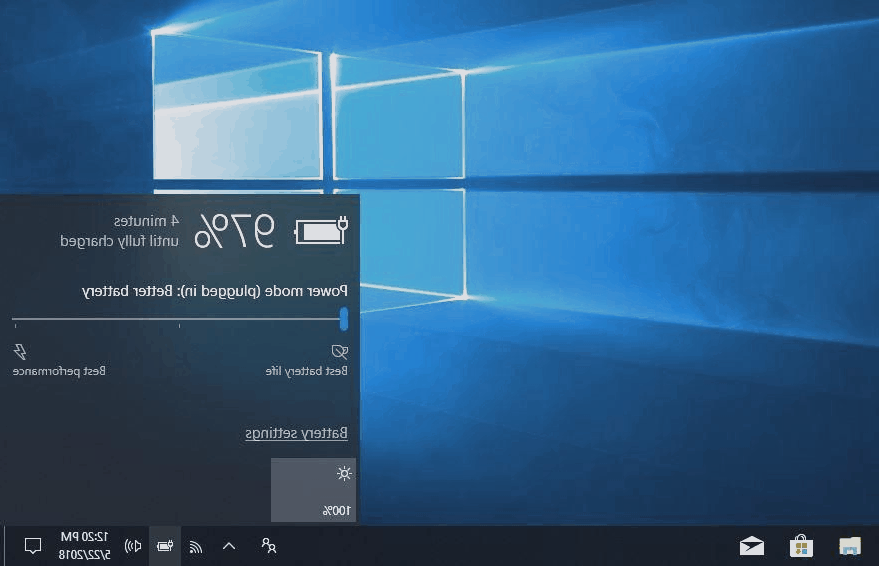The width and height of the screenshot is (879, 566).
Task: Open the Microsoft Store taskbar icon
Action: (801, 546)
